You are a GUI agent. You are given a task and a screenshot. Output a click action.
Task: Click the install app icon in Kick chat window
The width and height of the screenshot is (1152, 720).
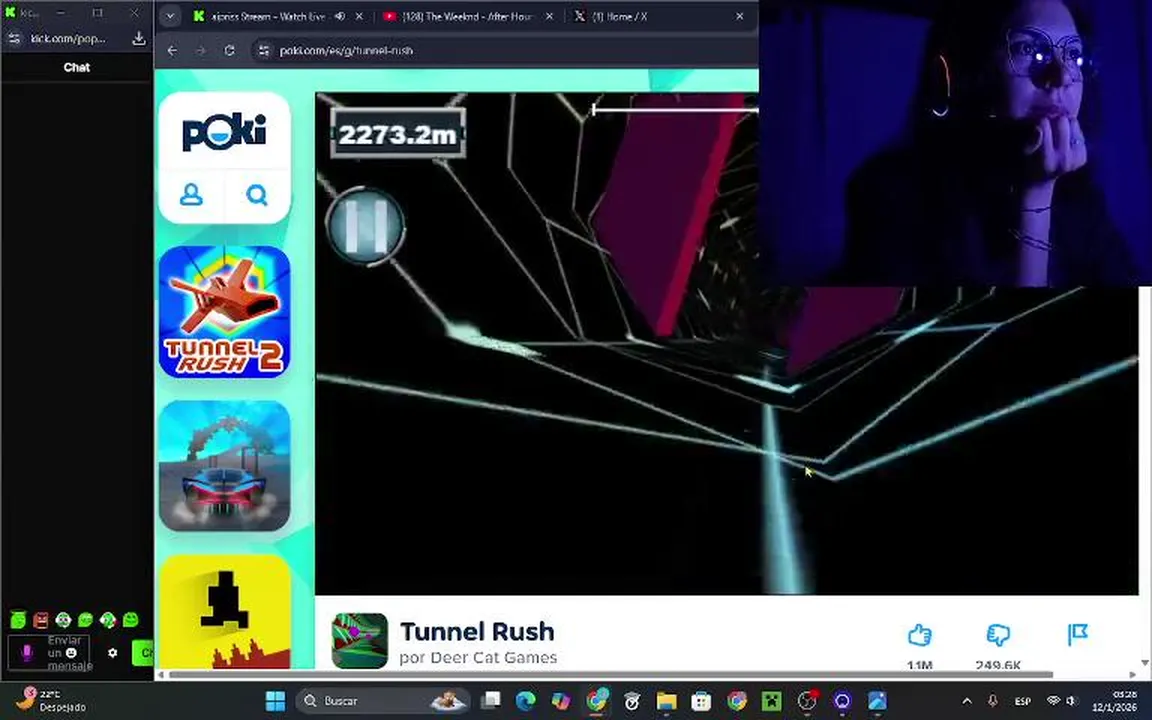138,38
